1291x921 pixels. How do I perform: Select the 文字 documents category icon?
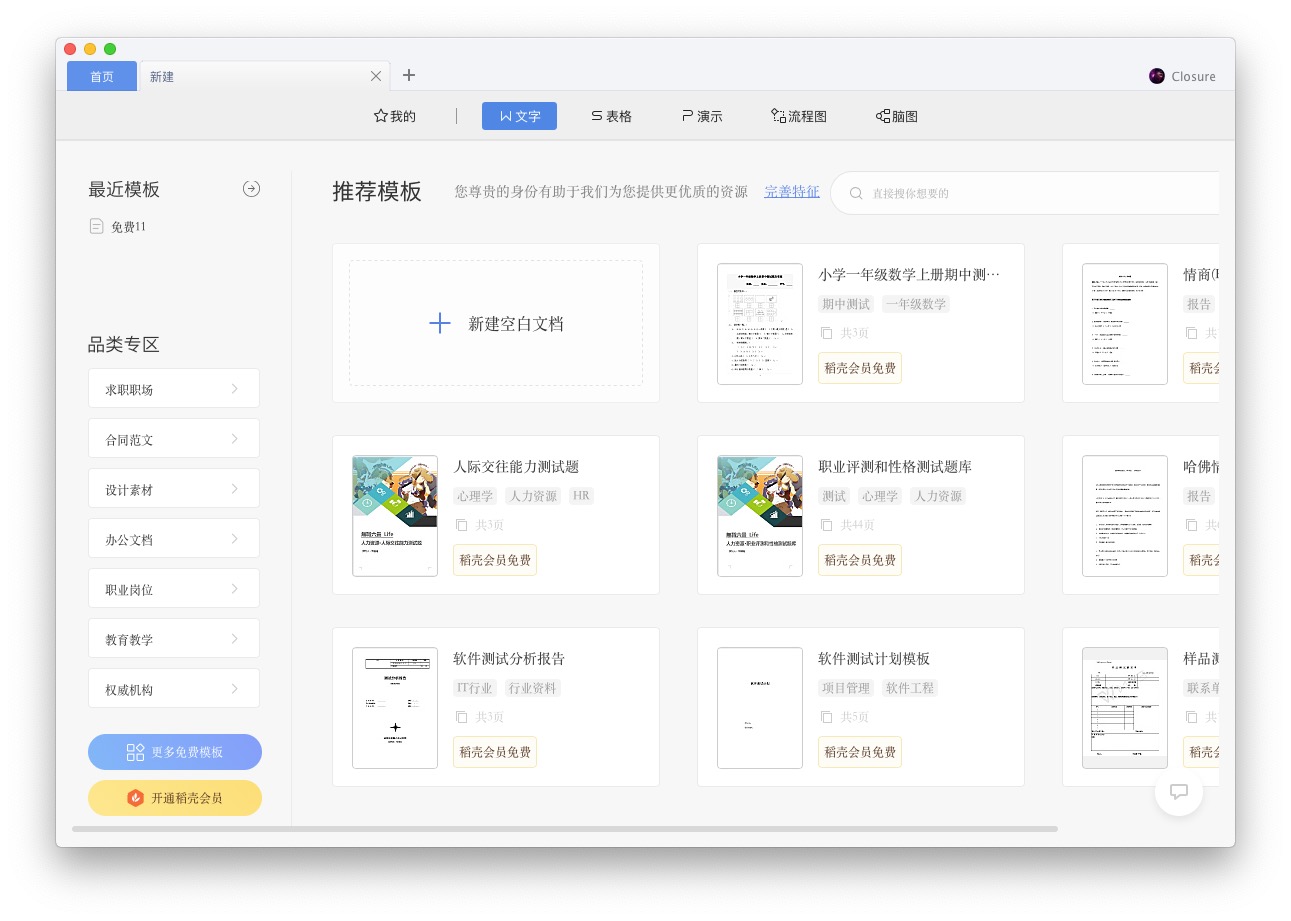[519, 115]
